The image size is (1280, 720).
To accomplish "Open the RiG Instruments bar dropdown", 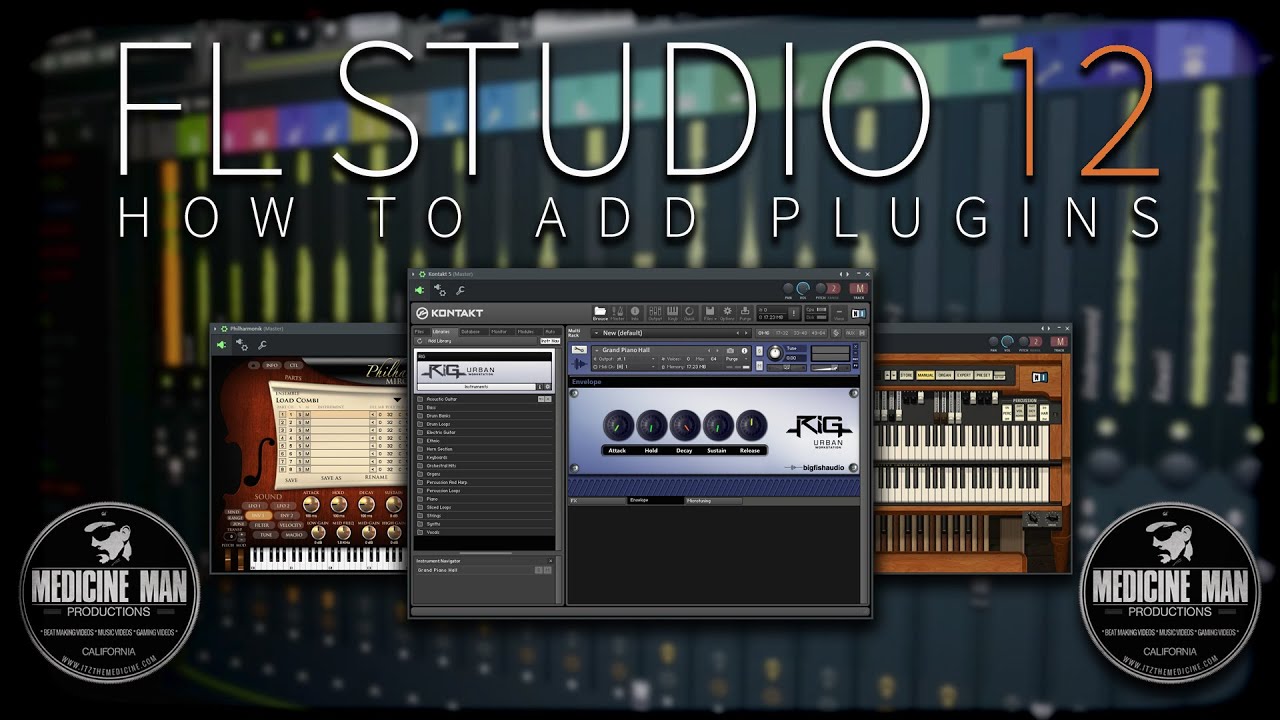I will click(x=476, y=387).
